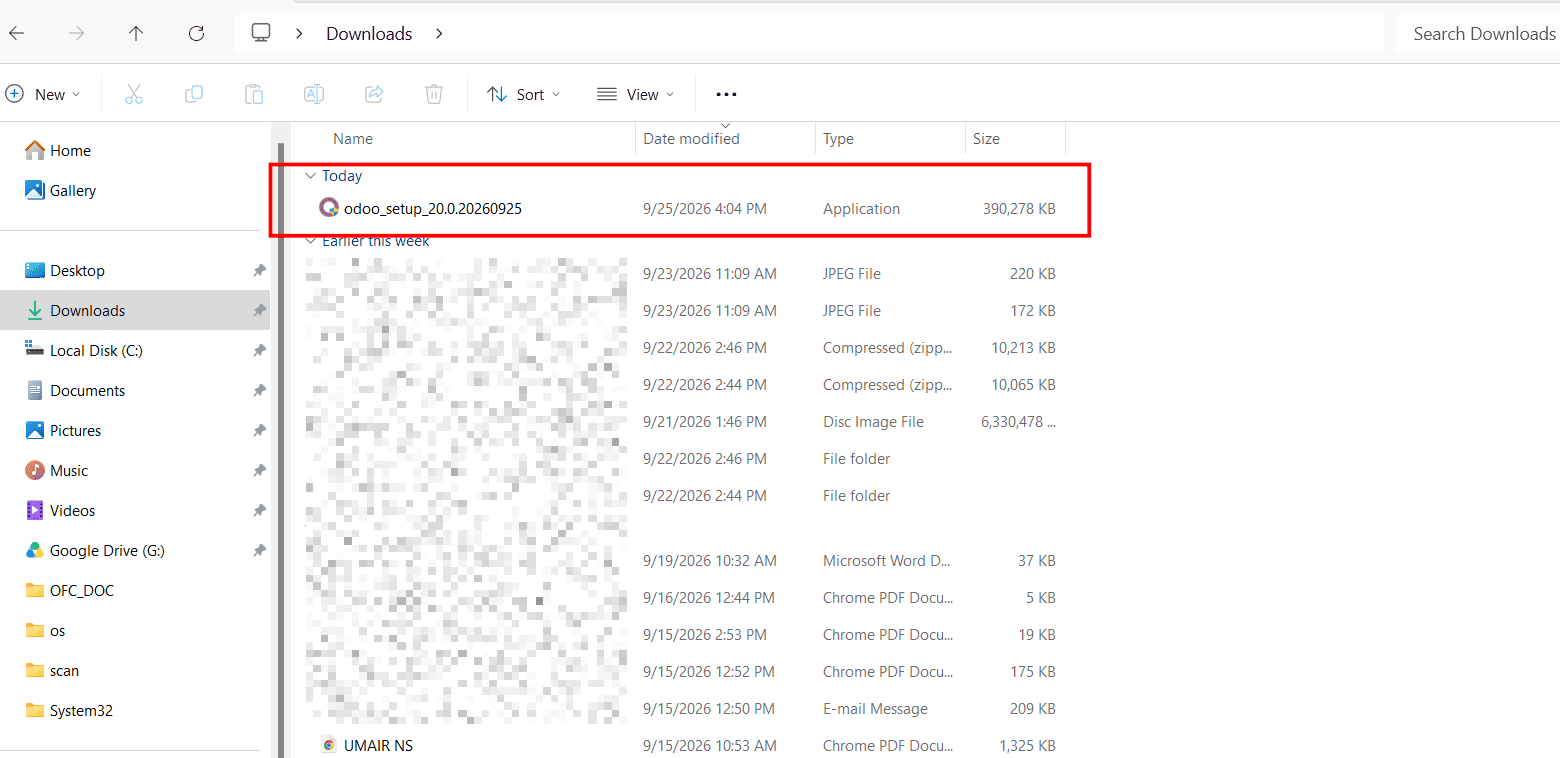The image size is (1560, 758).
Task: Click in the Search Downloads box
Action: tap(1478, 33)
